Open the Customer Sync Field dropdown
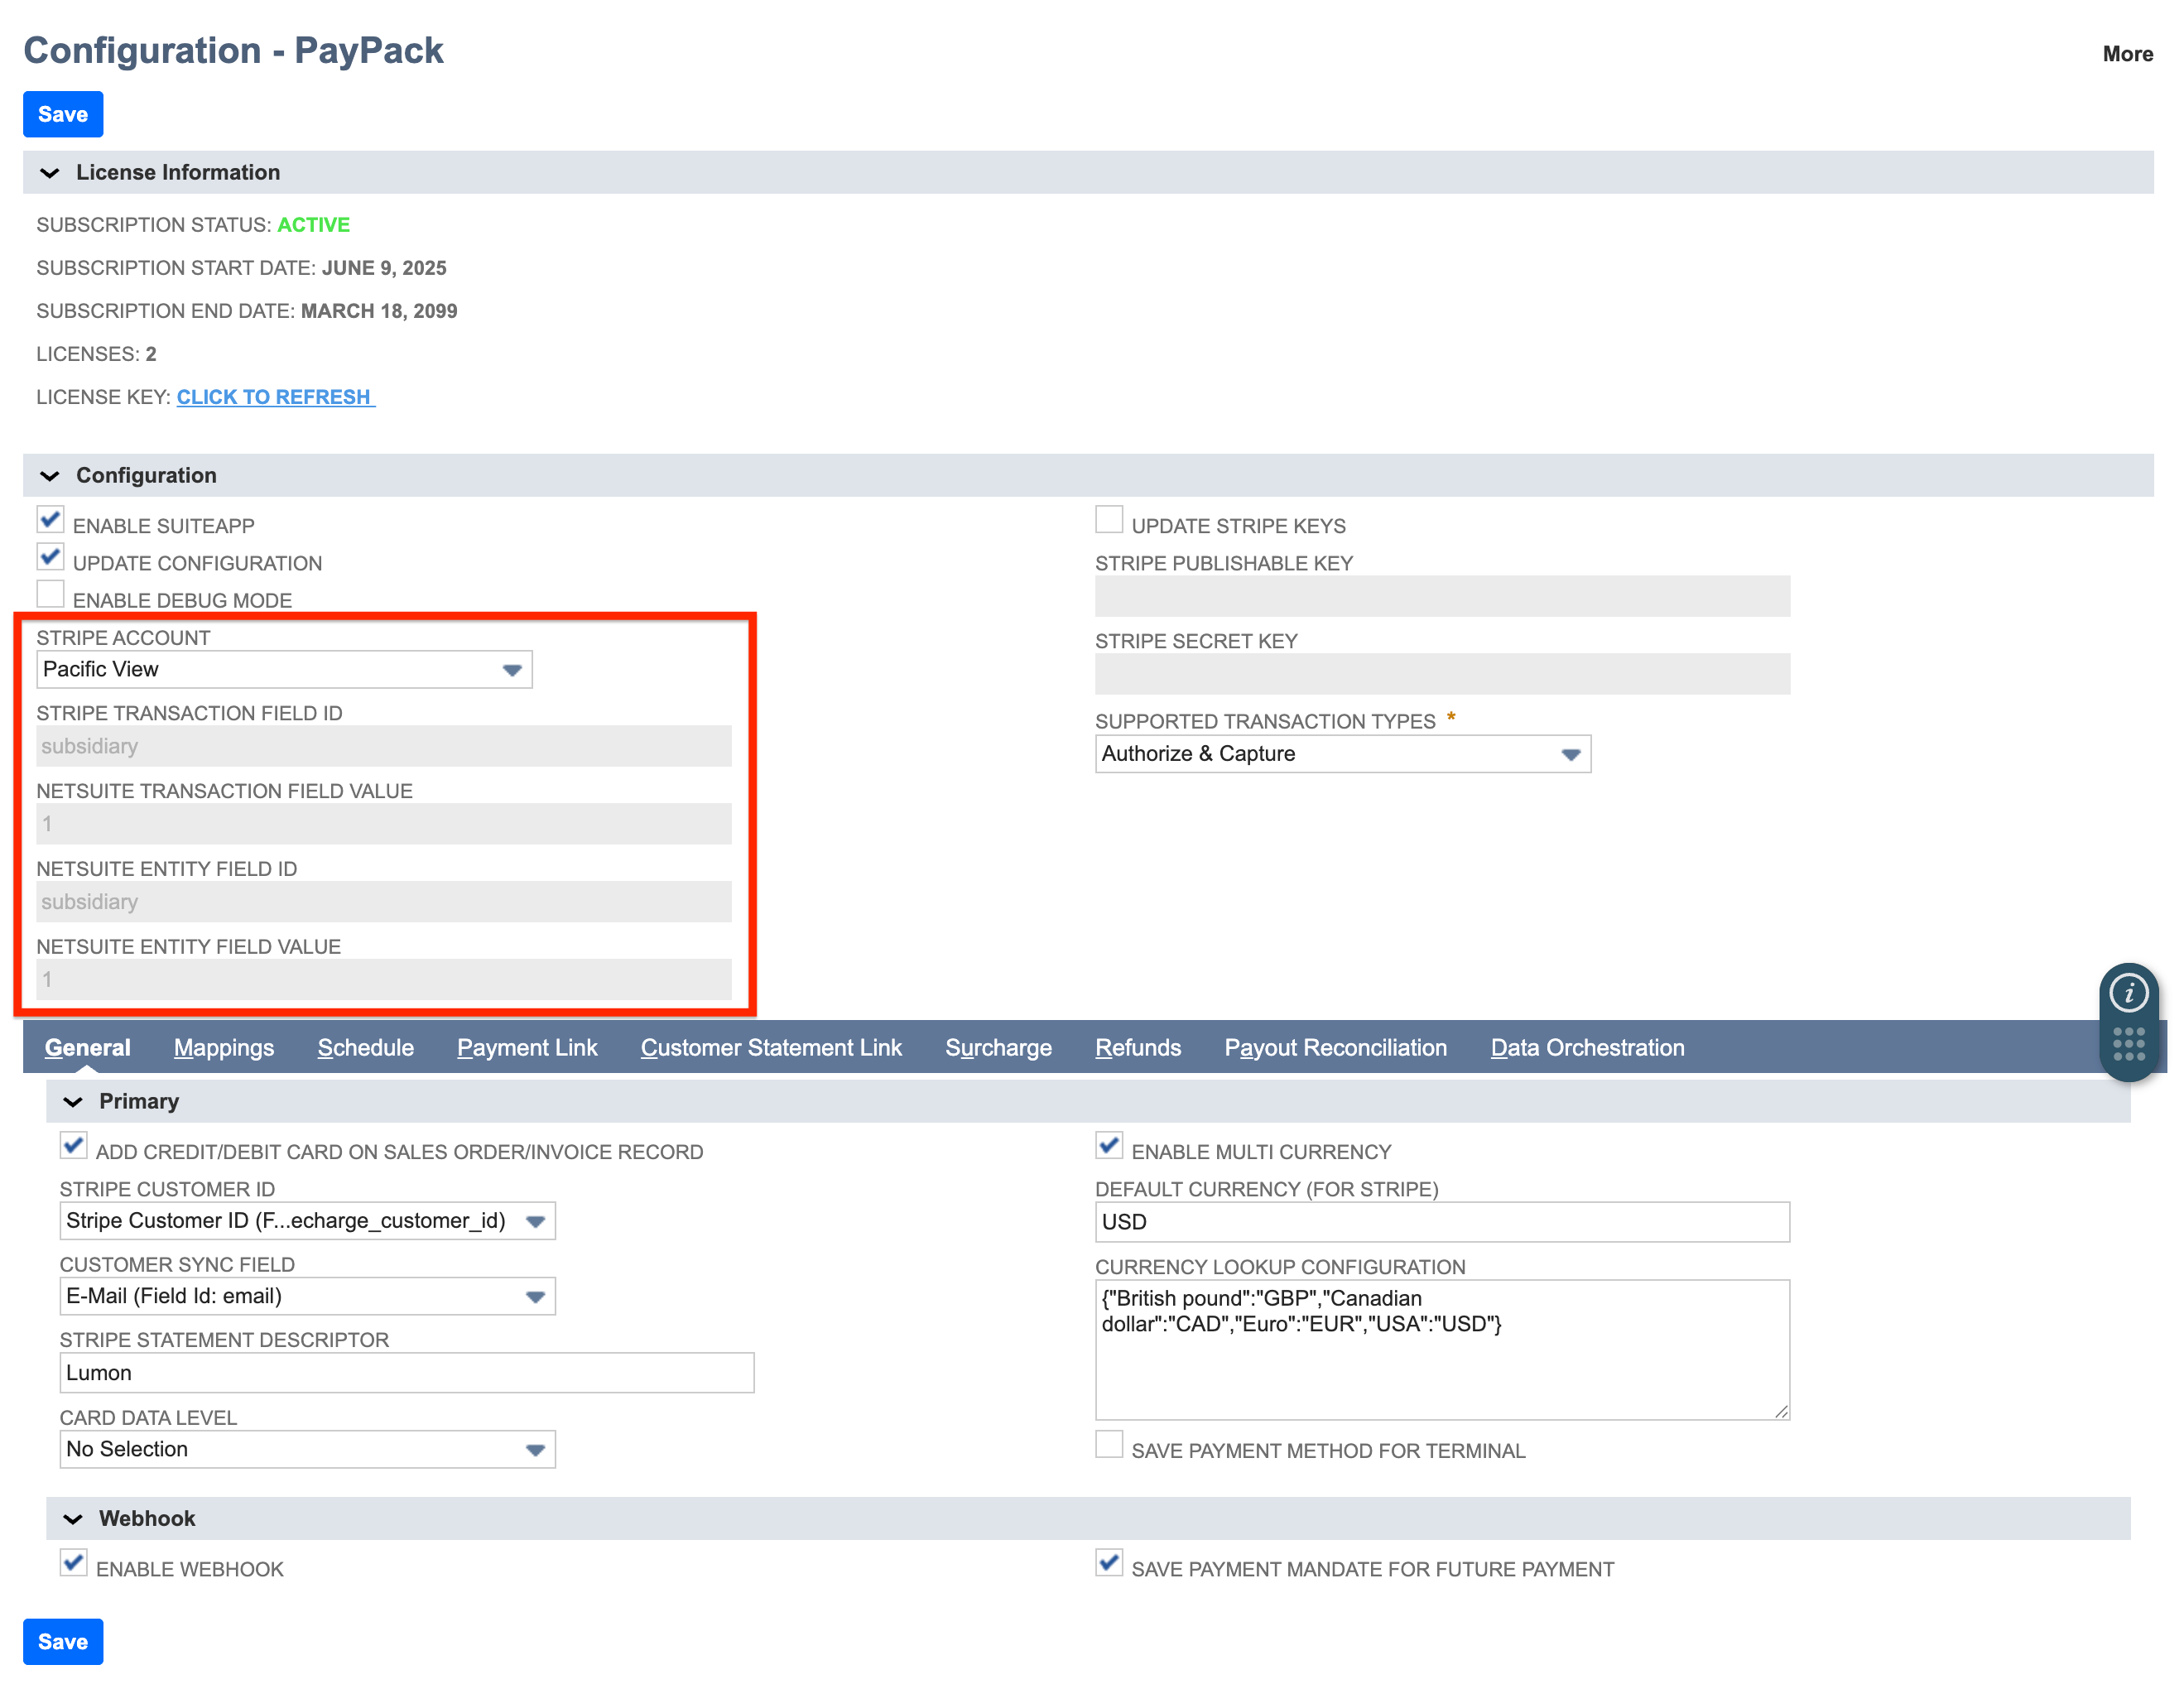The width and height of the screenshot is (2184, 1689). coord(535,1297)
